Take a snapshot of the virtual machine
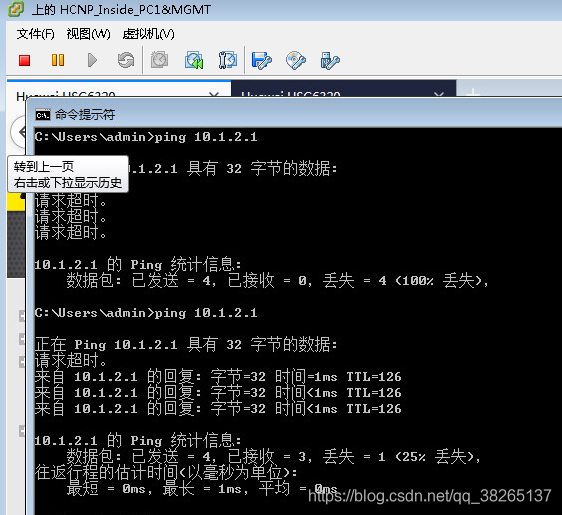Image resolution: width=562 pixels, height=515 pixels. point(159,59)
